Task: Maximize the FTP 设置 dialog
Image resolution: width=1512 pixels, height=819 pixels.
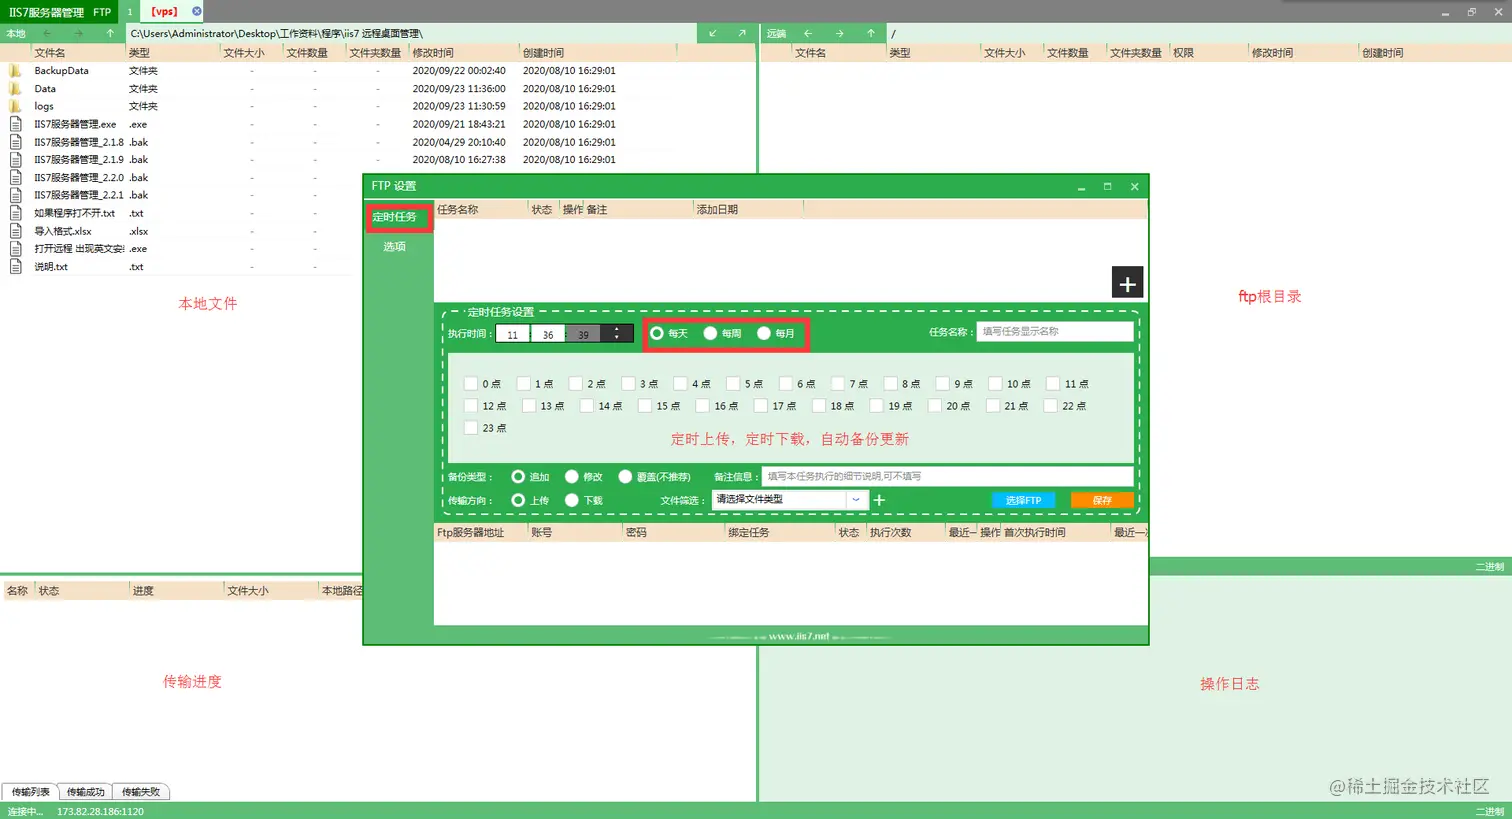Action: click(1107, 186)
